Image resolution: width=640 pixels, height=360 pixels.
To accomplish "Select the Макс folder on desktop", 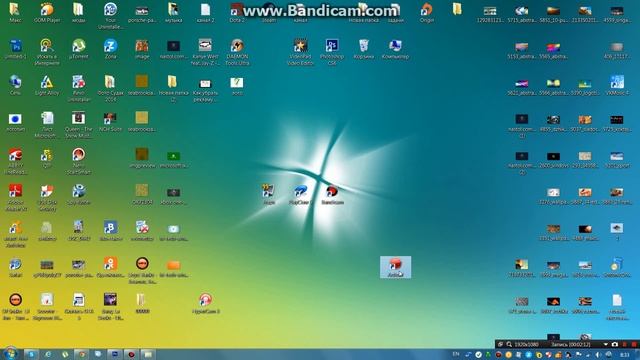I will point(15,12).
